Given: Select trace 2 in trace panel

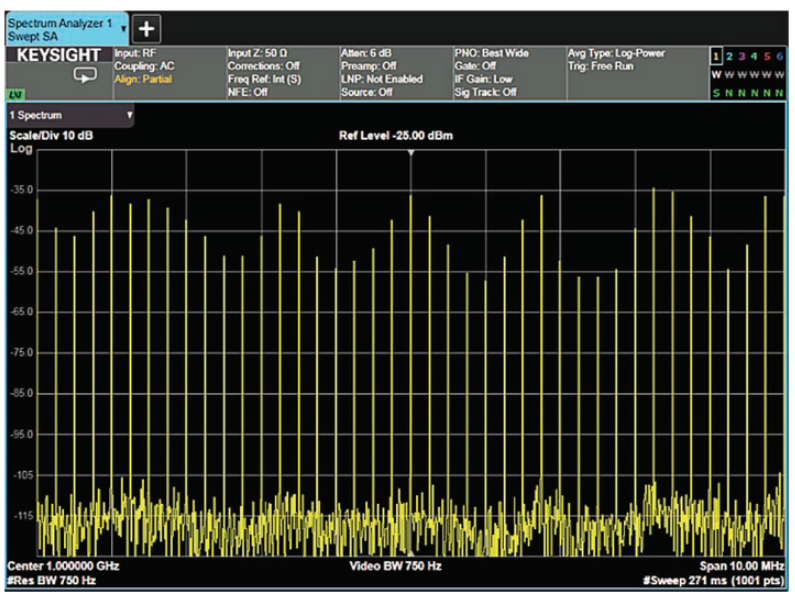Looking at the screenshot, I should (x=729, y=57).
